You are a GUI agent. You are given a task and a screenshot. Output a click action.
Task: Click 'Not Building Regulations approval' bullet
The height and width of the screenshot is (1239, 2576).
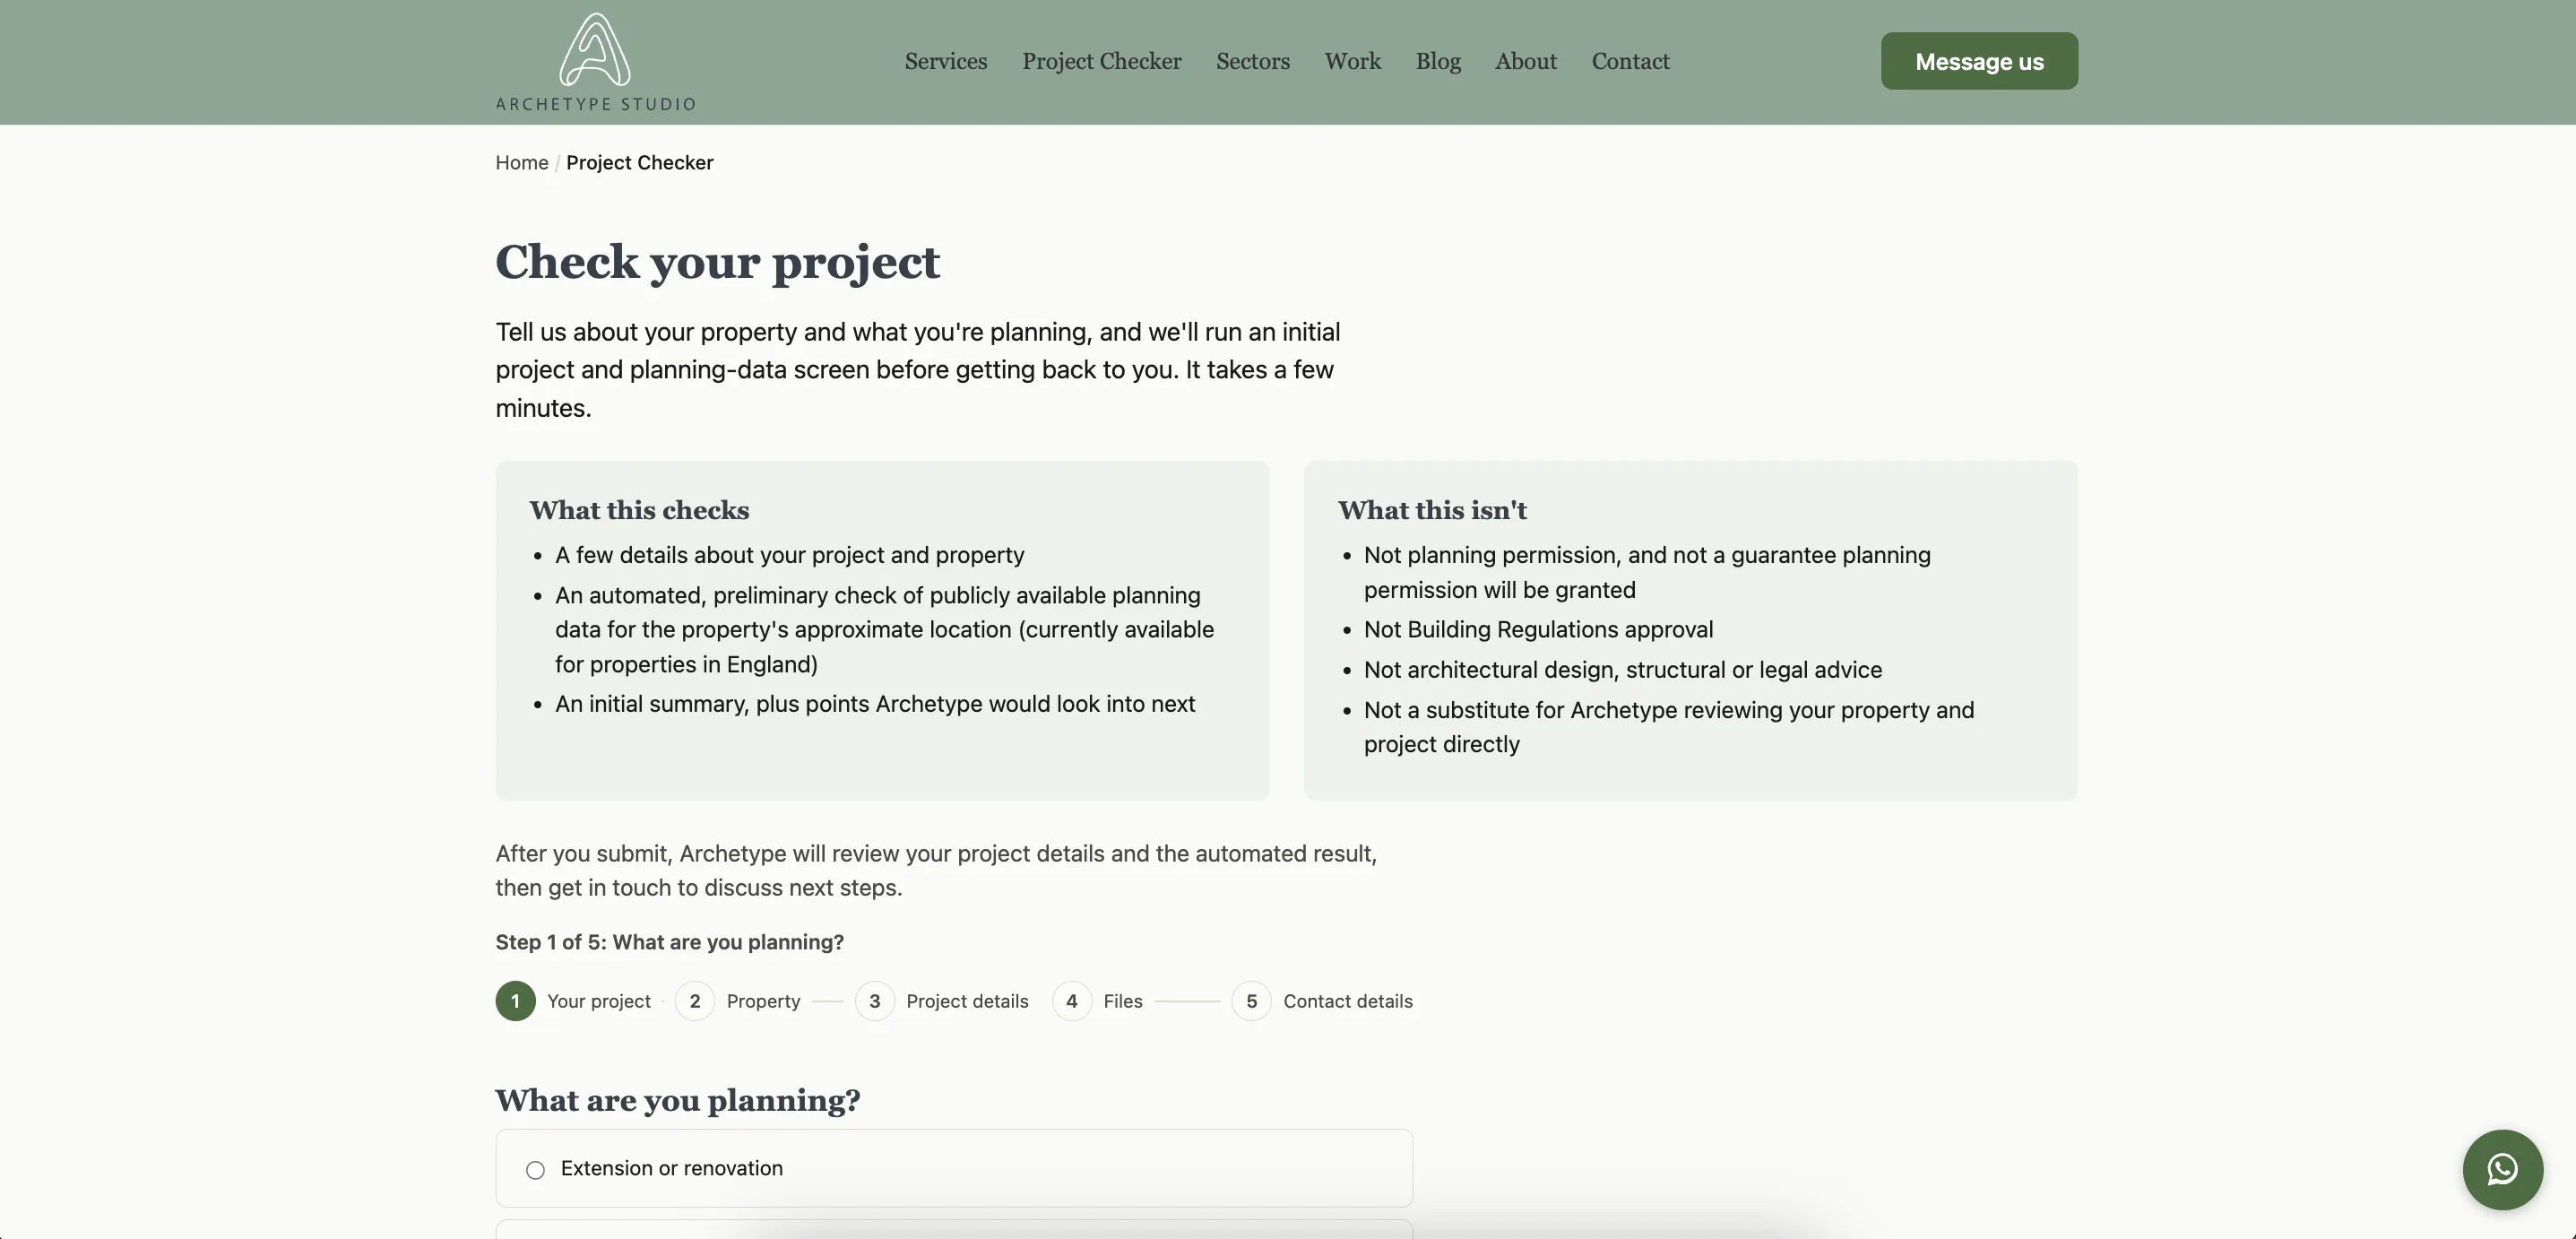pyautogui.click(x=1538, y=629)
